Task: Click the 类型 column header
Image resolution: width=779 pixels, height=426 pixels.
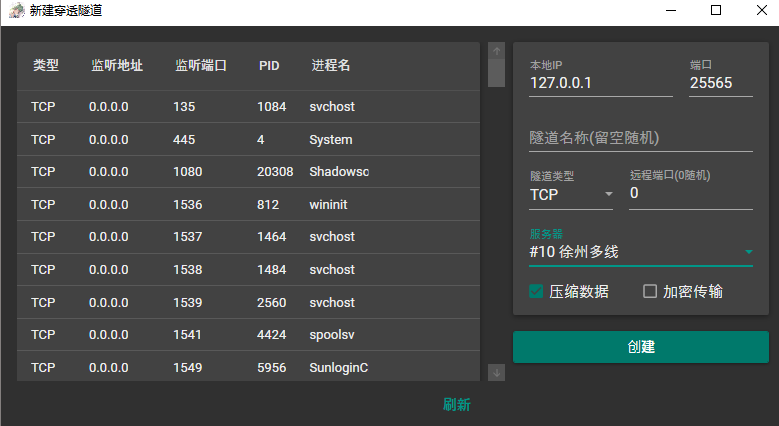Action: tap(46, 65)
